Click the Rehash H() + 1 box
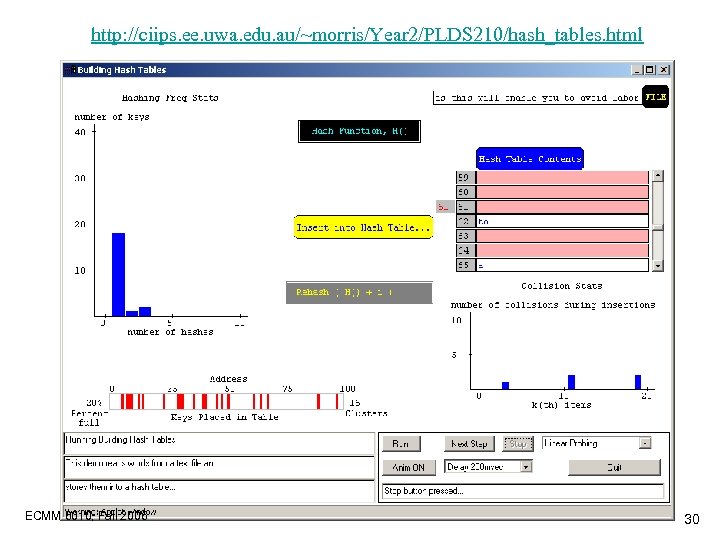 (x=359, y=292)
